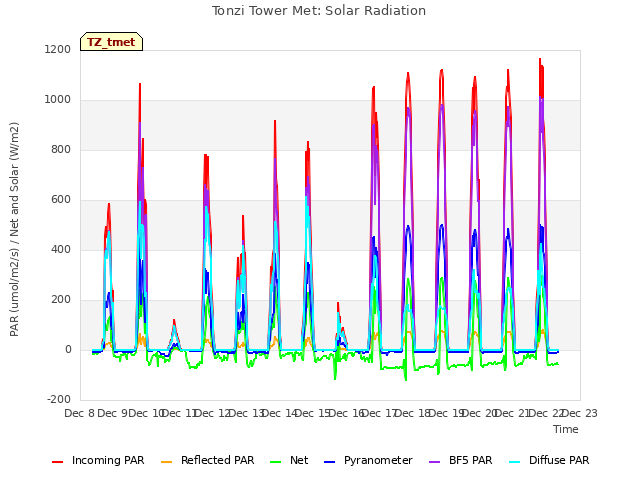Click the y-axis label 1200
640x480 pixels.
pos(58,50)
